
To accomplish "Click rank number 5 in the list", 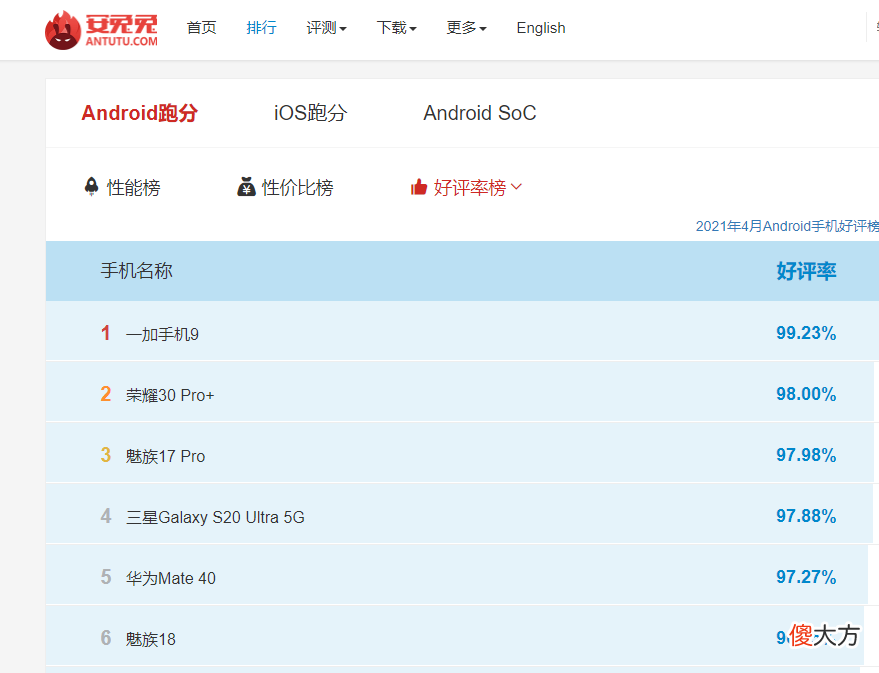I will click(105, 577).
